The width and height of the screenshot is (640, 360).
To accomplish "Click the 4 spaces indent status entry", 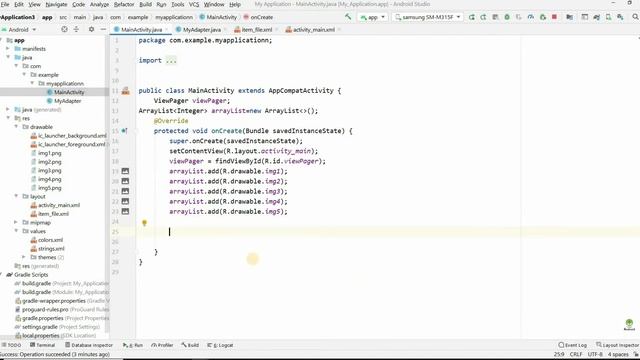I will point(618,354).
